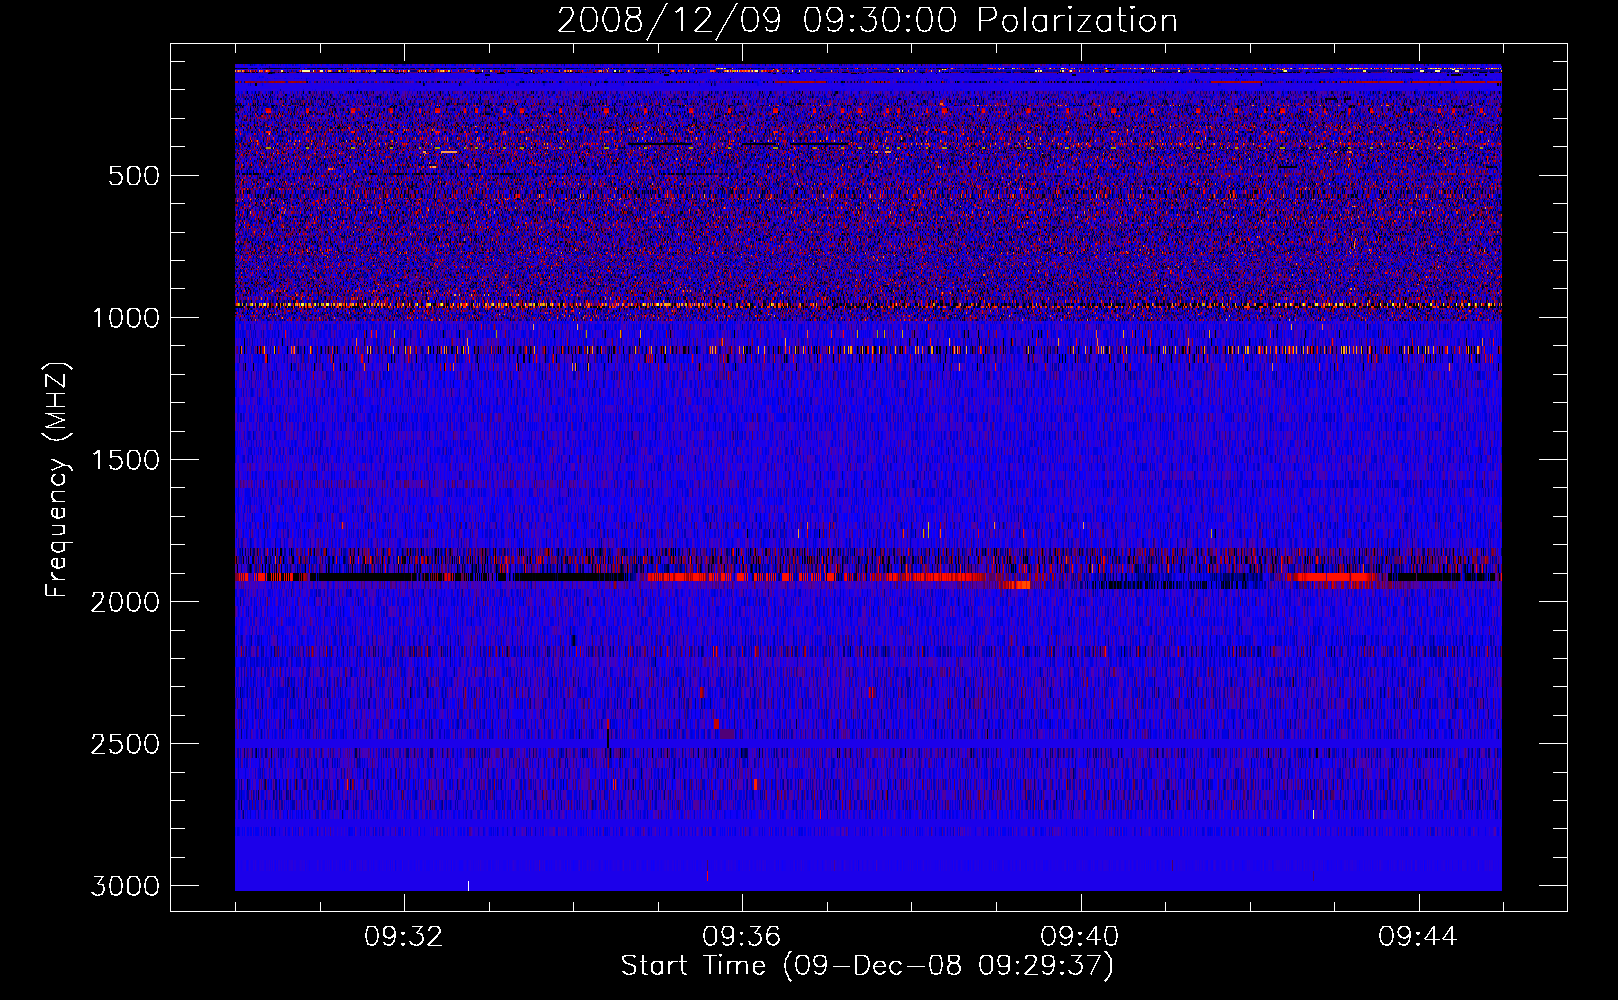Click the plot title '2008/12/09 09:30:00 Polarization'

tap(867, 20)
